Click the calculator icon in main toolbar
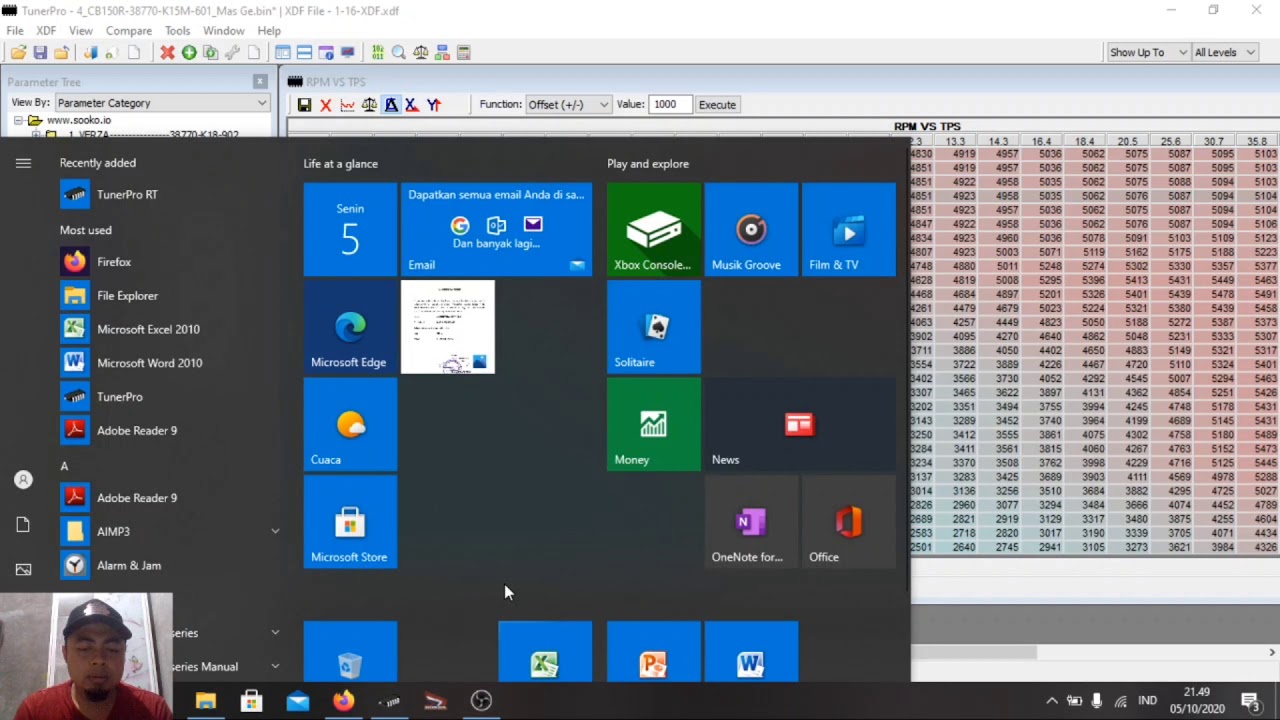The height and width of the screenshot is (720, 1280). pyautogui.click(x=464, y=53)
